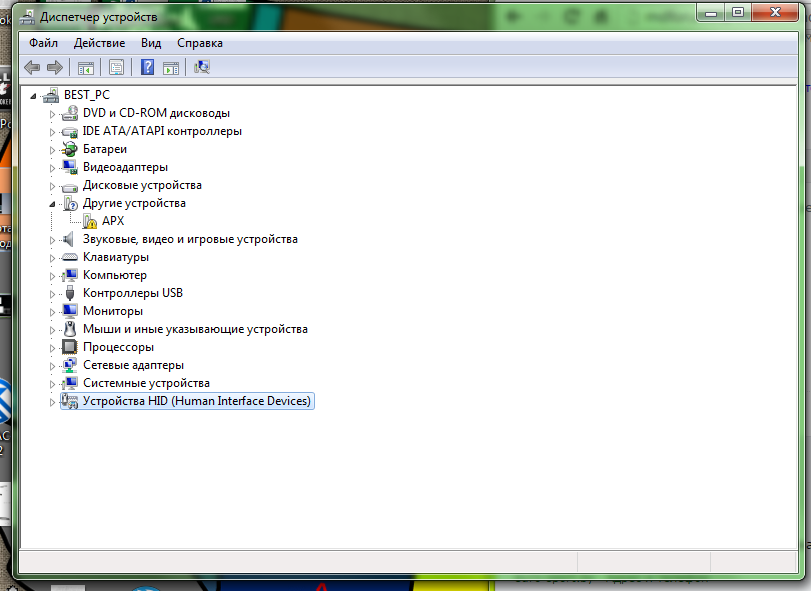Click the DVD and CD-ROM drives icon
The height and width of the screenshot is (591, 811).
[70, 113]
